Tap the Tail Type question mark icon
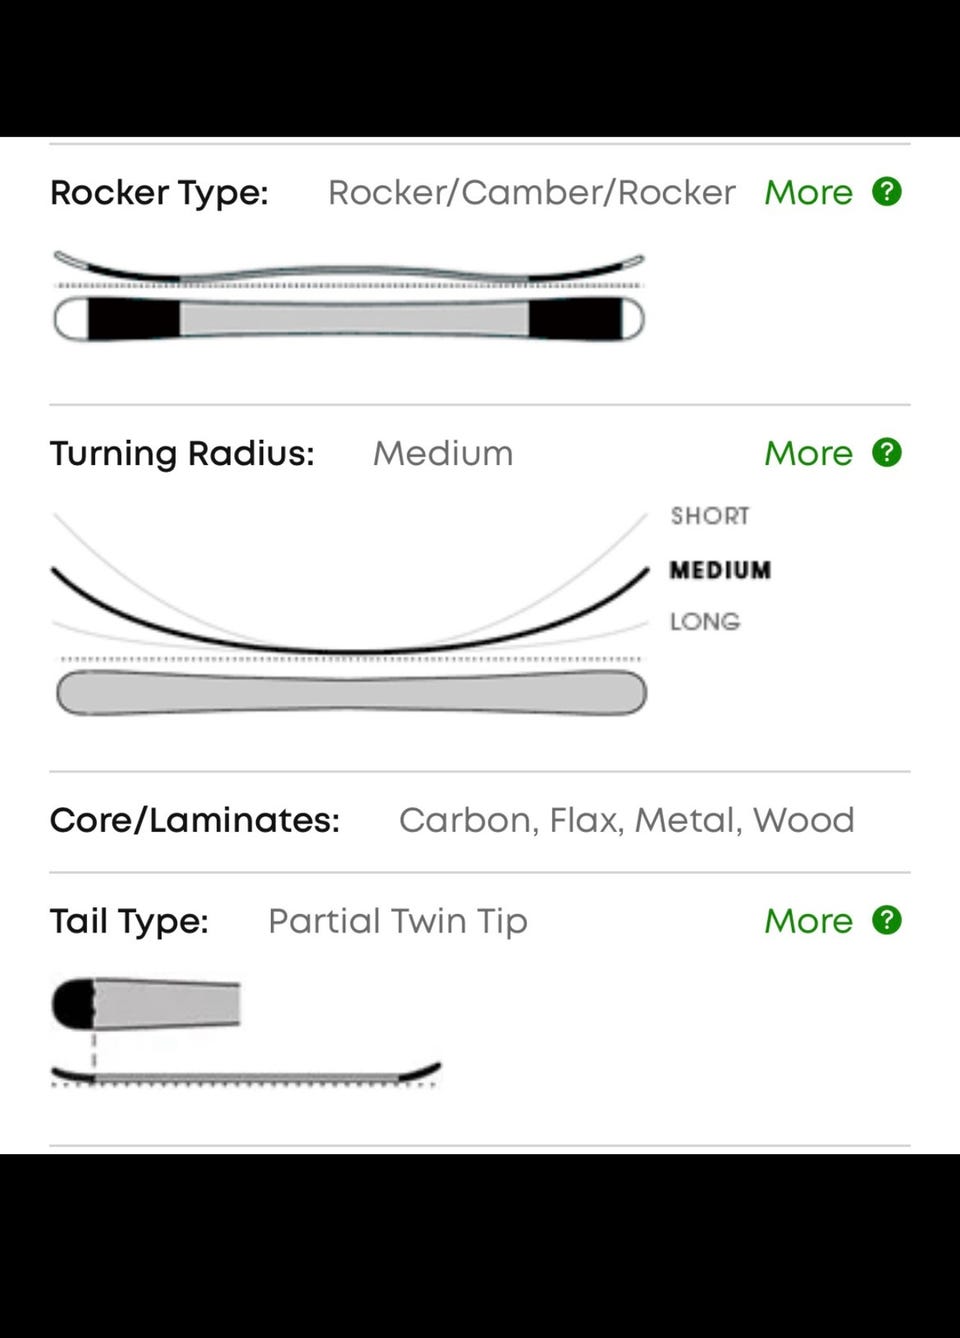 886,920
